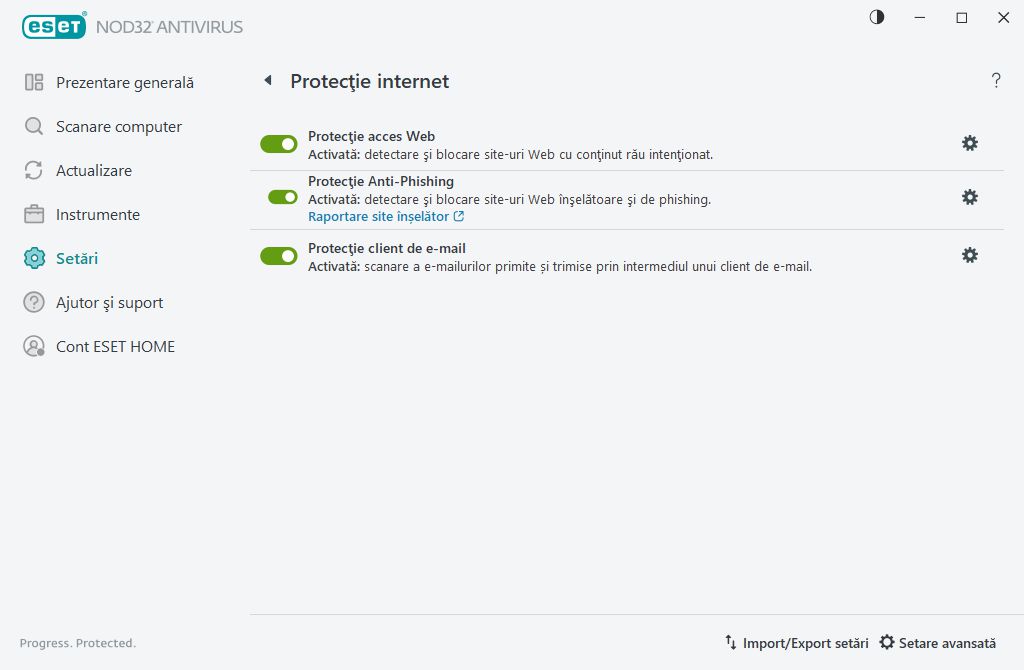The image size is (1024, 670).
Task: Open Setare avansată settings
Action: click(x=938, y=642)
